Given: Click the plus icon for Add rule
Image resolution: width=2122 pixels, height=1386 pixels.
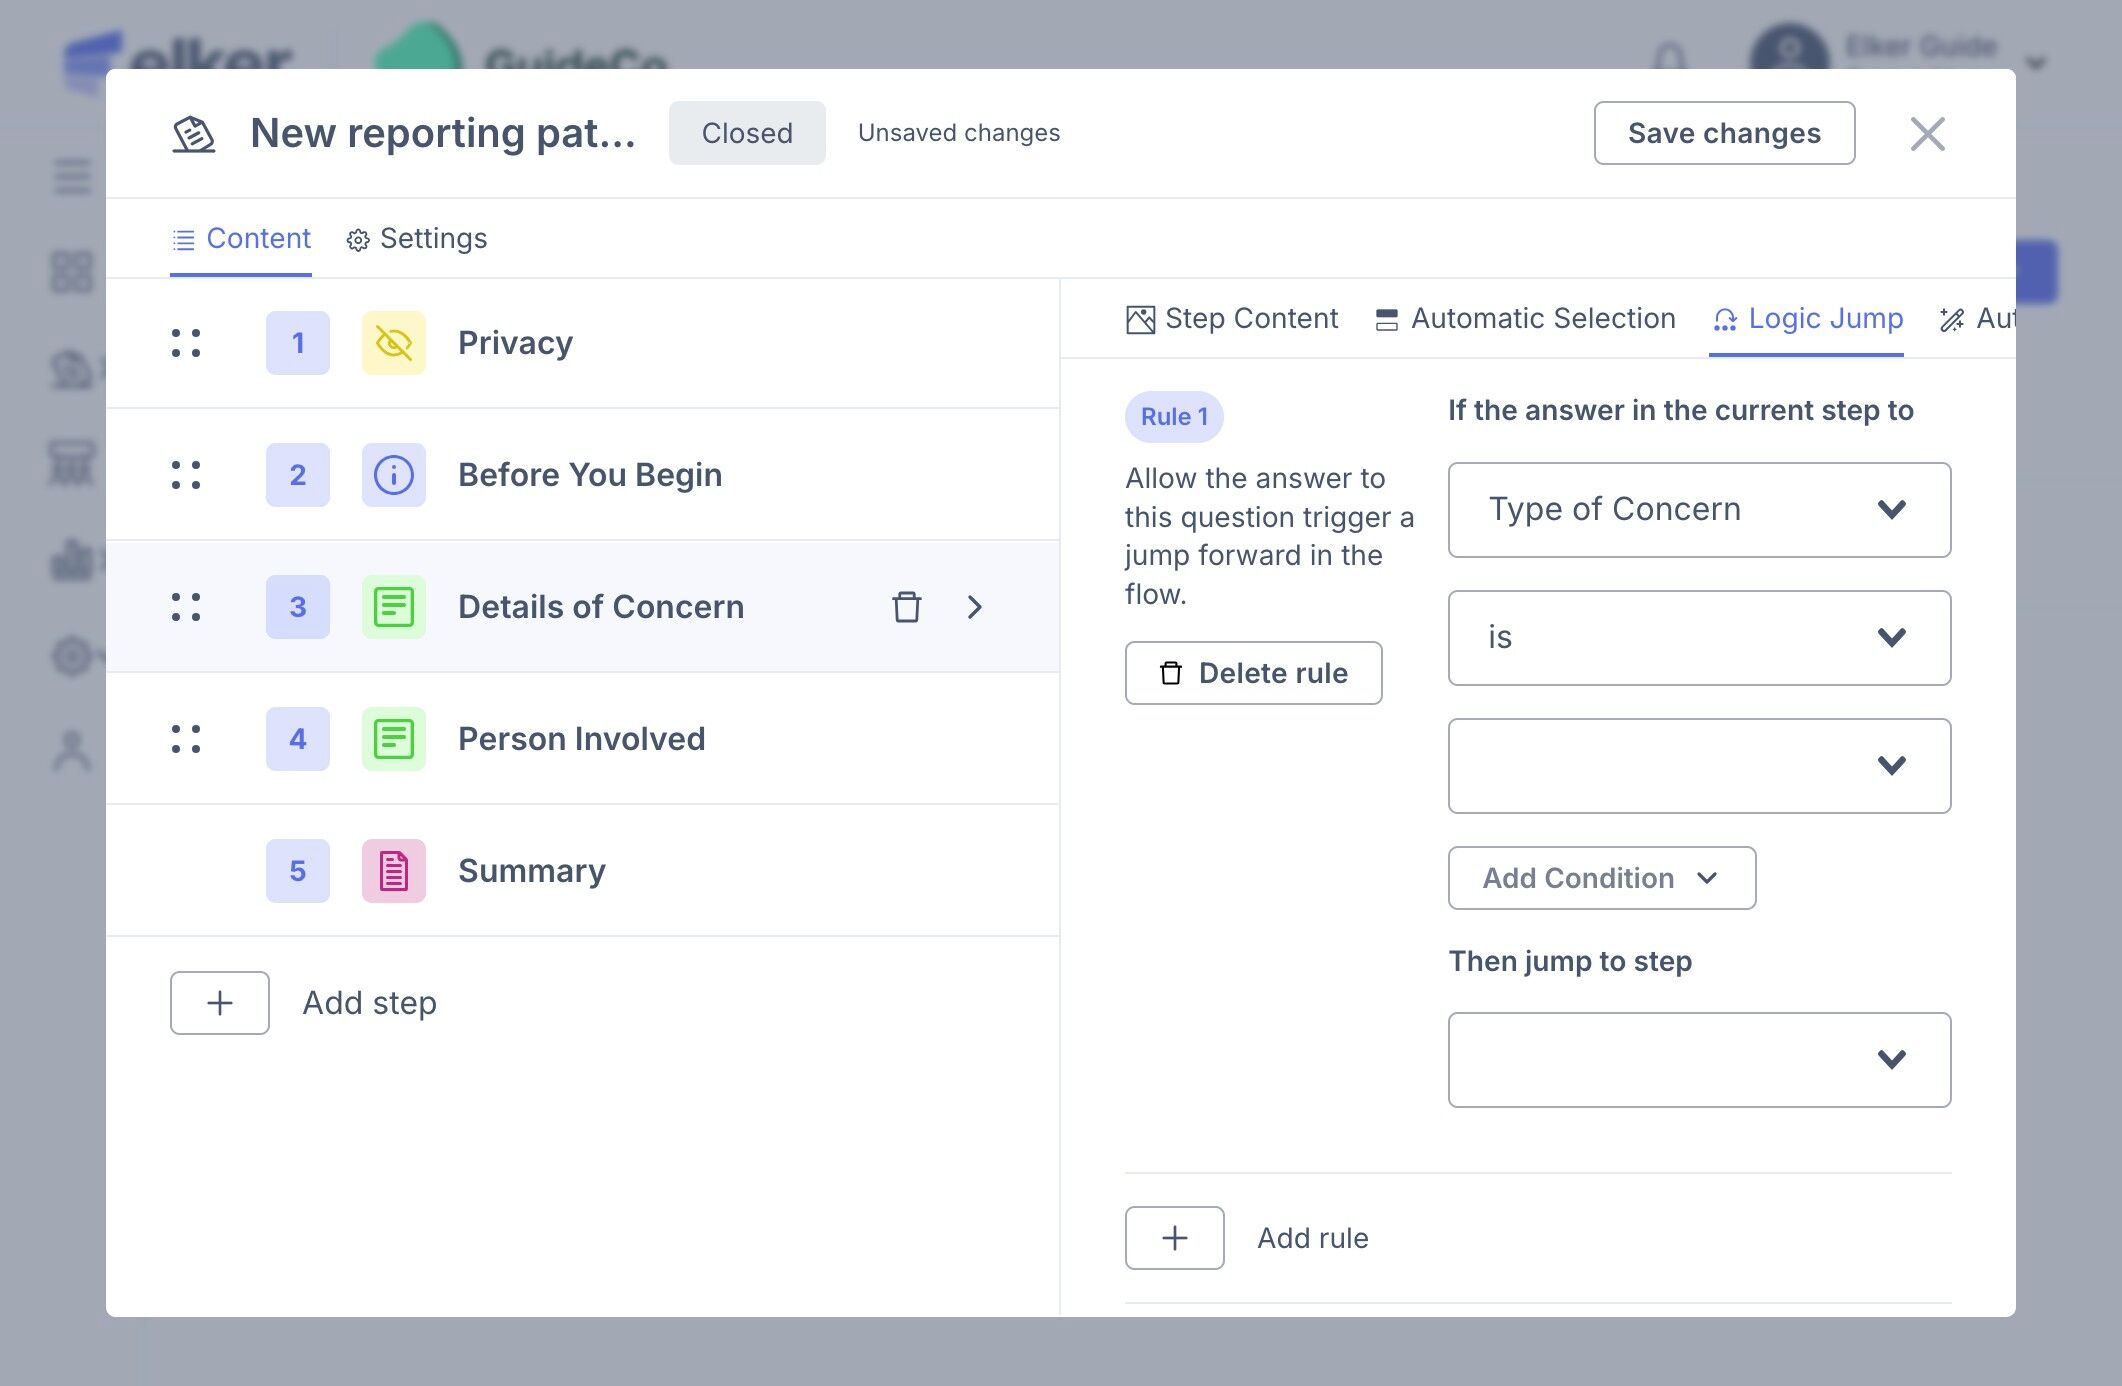Looking at the screenshot, I should coord(1174,1238).
